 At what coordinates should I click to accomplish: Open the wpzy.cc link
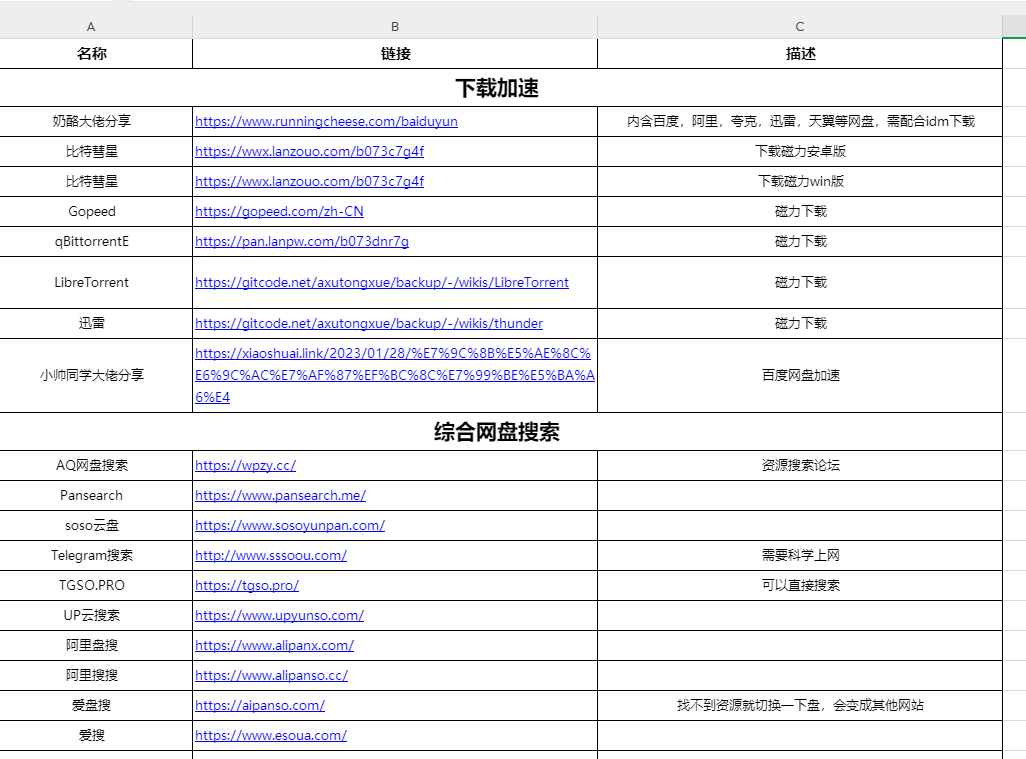tap(245, 465)
